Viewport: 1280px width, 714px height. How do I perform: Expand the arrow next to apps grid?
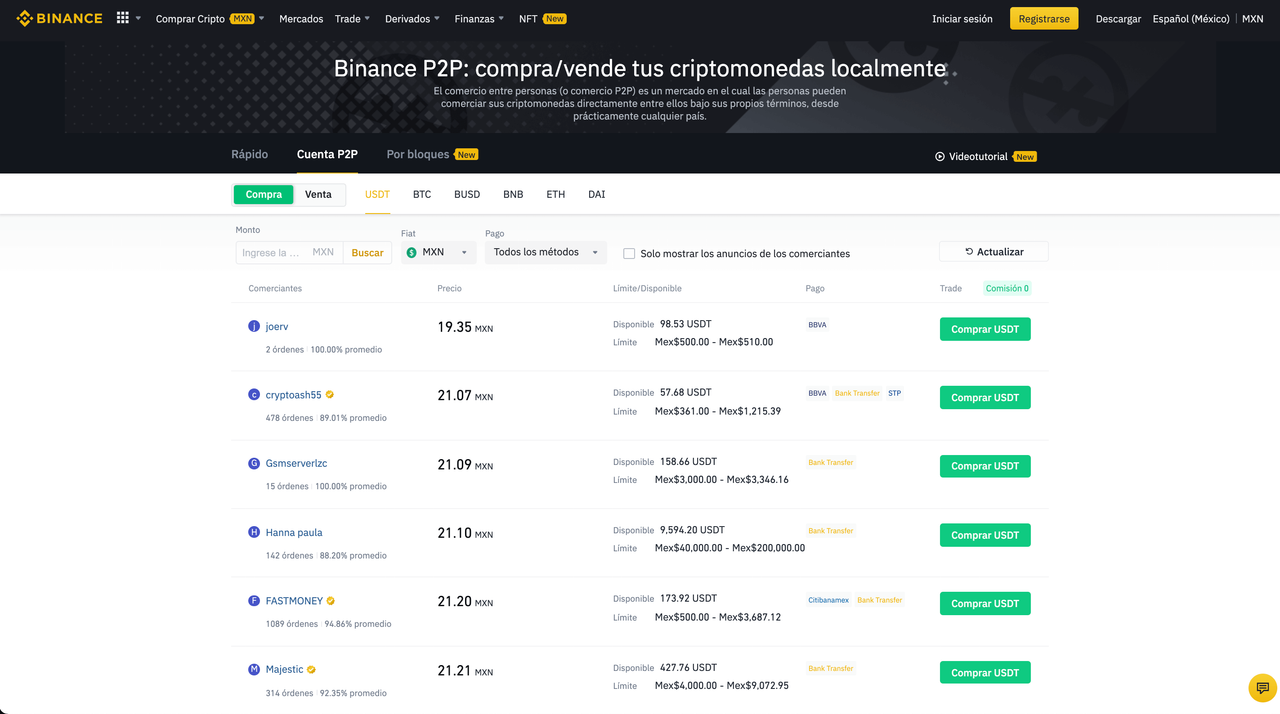pos(139,18)
